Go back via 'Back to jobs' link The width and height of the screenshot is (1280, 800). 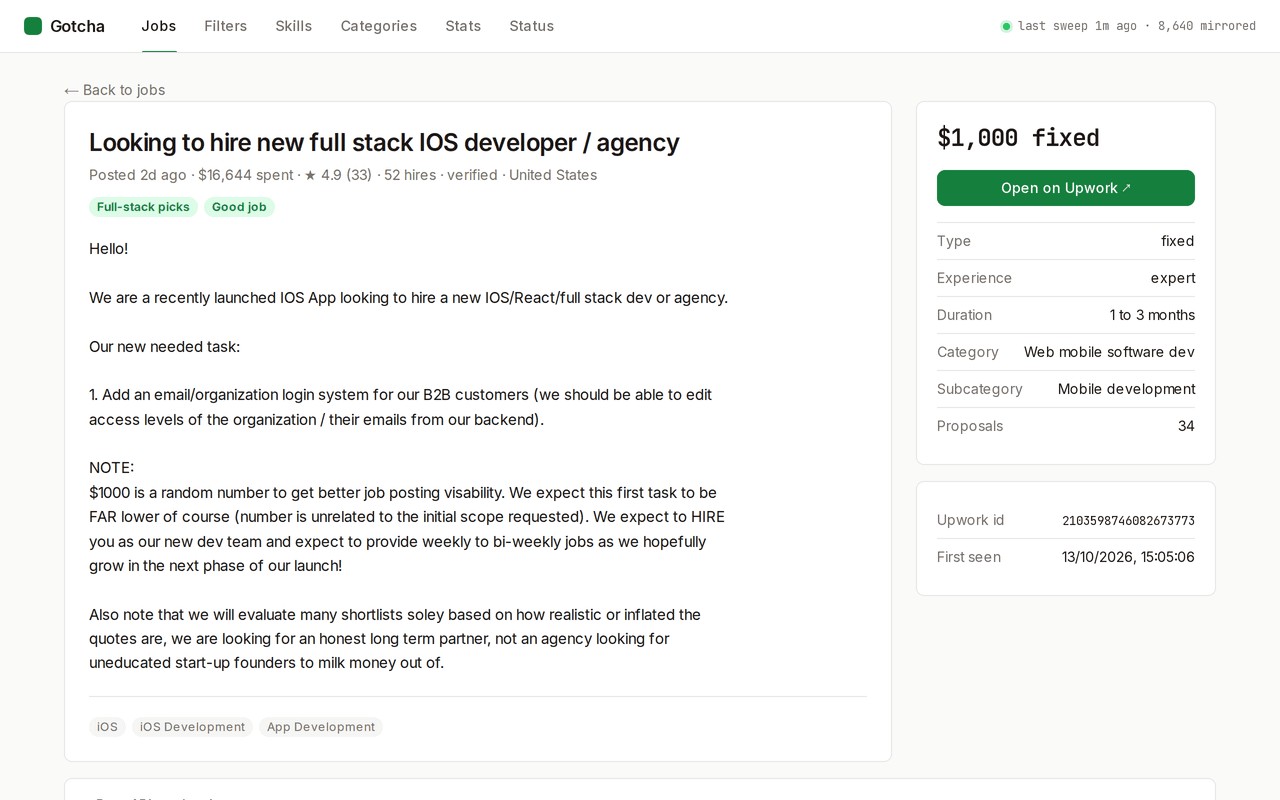click(115, 90)
